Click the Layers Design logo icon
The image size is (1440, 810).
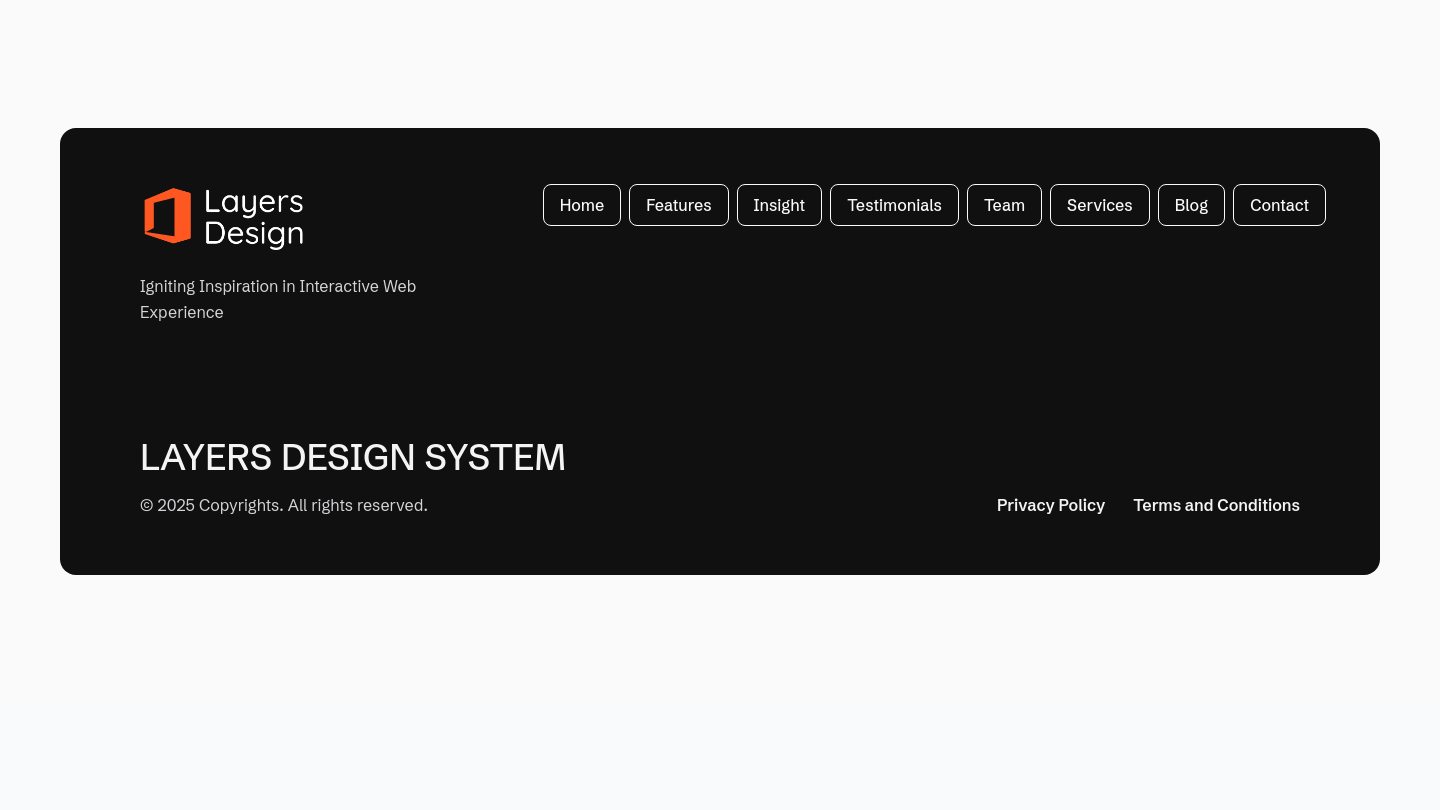[168, 218]
